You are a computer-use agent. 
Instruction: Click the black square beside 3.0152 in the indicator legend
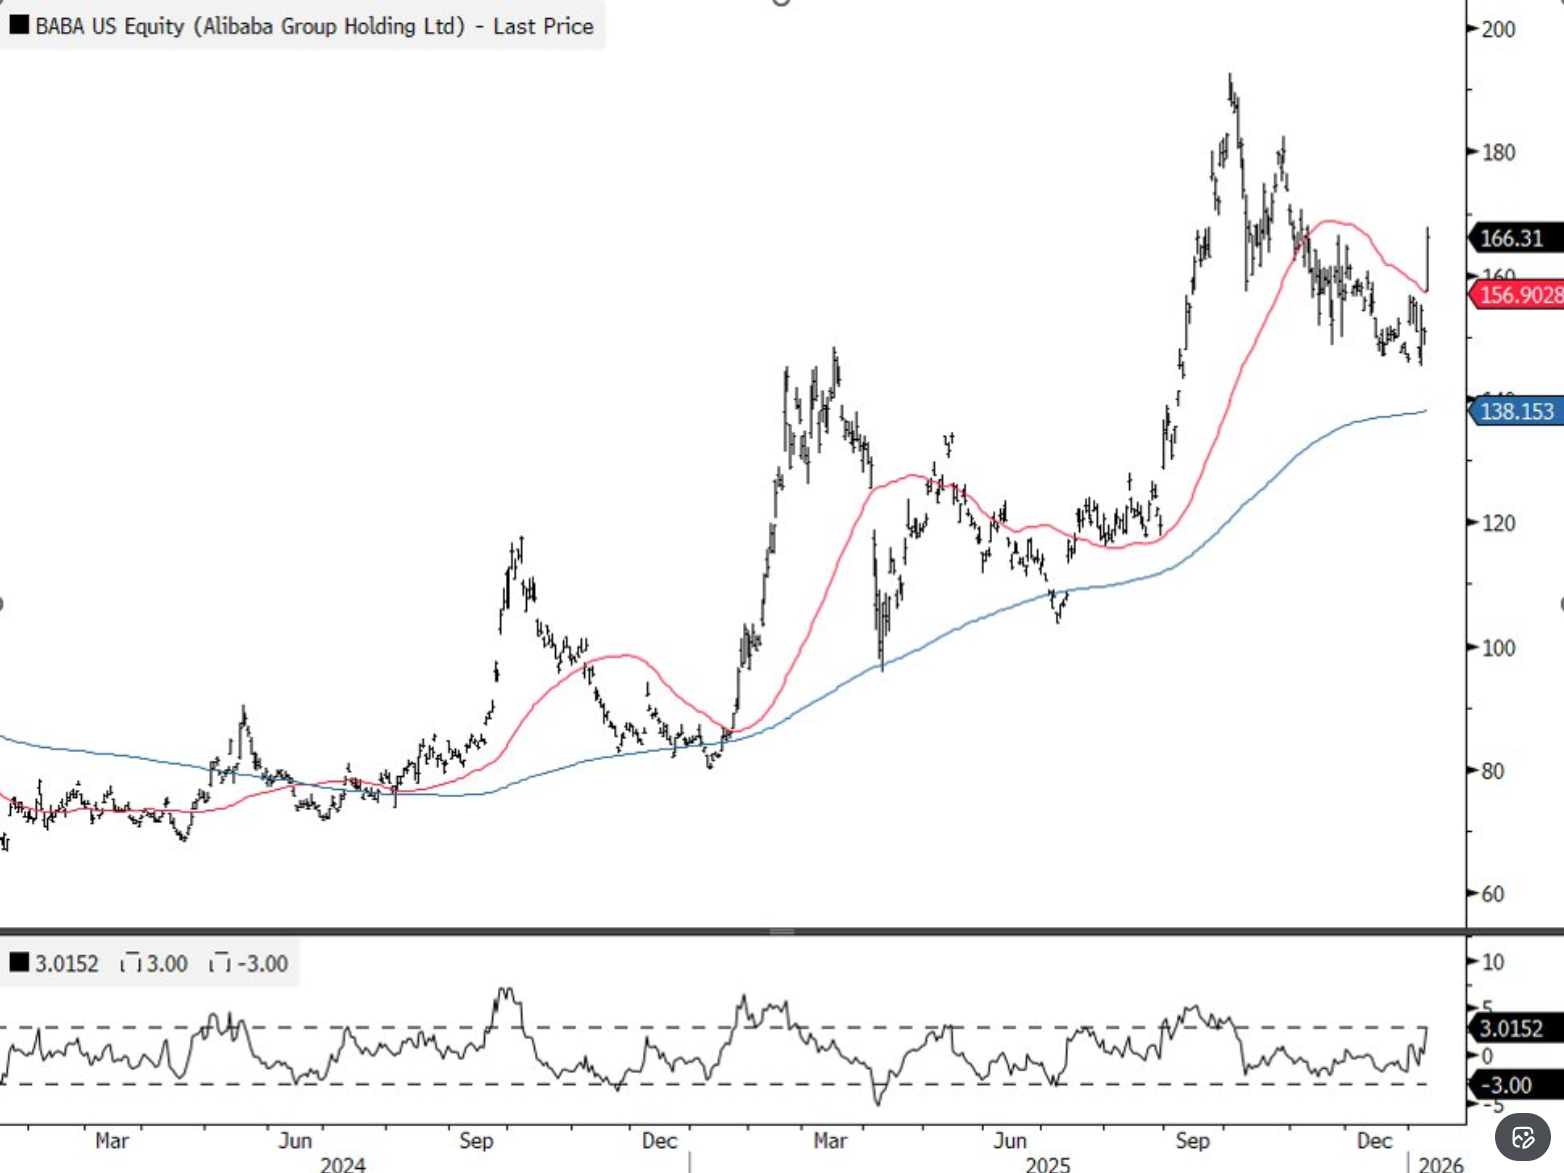(19, 962)
